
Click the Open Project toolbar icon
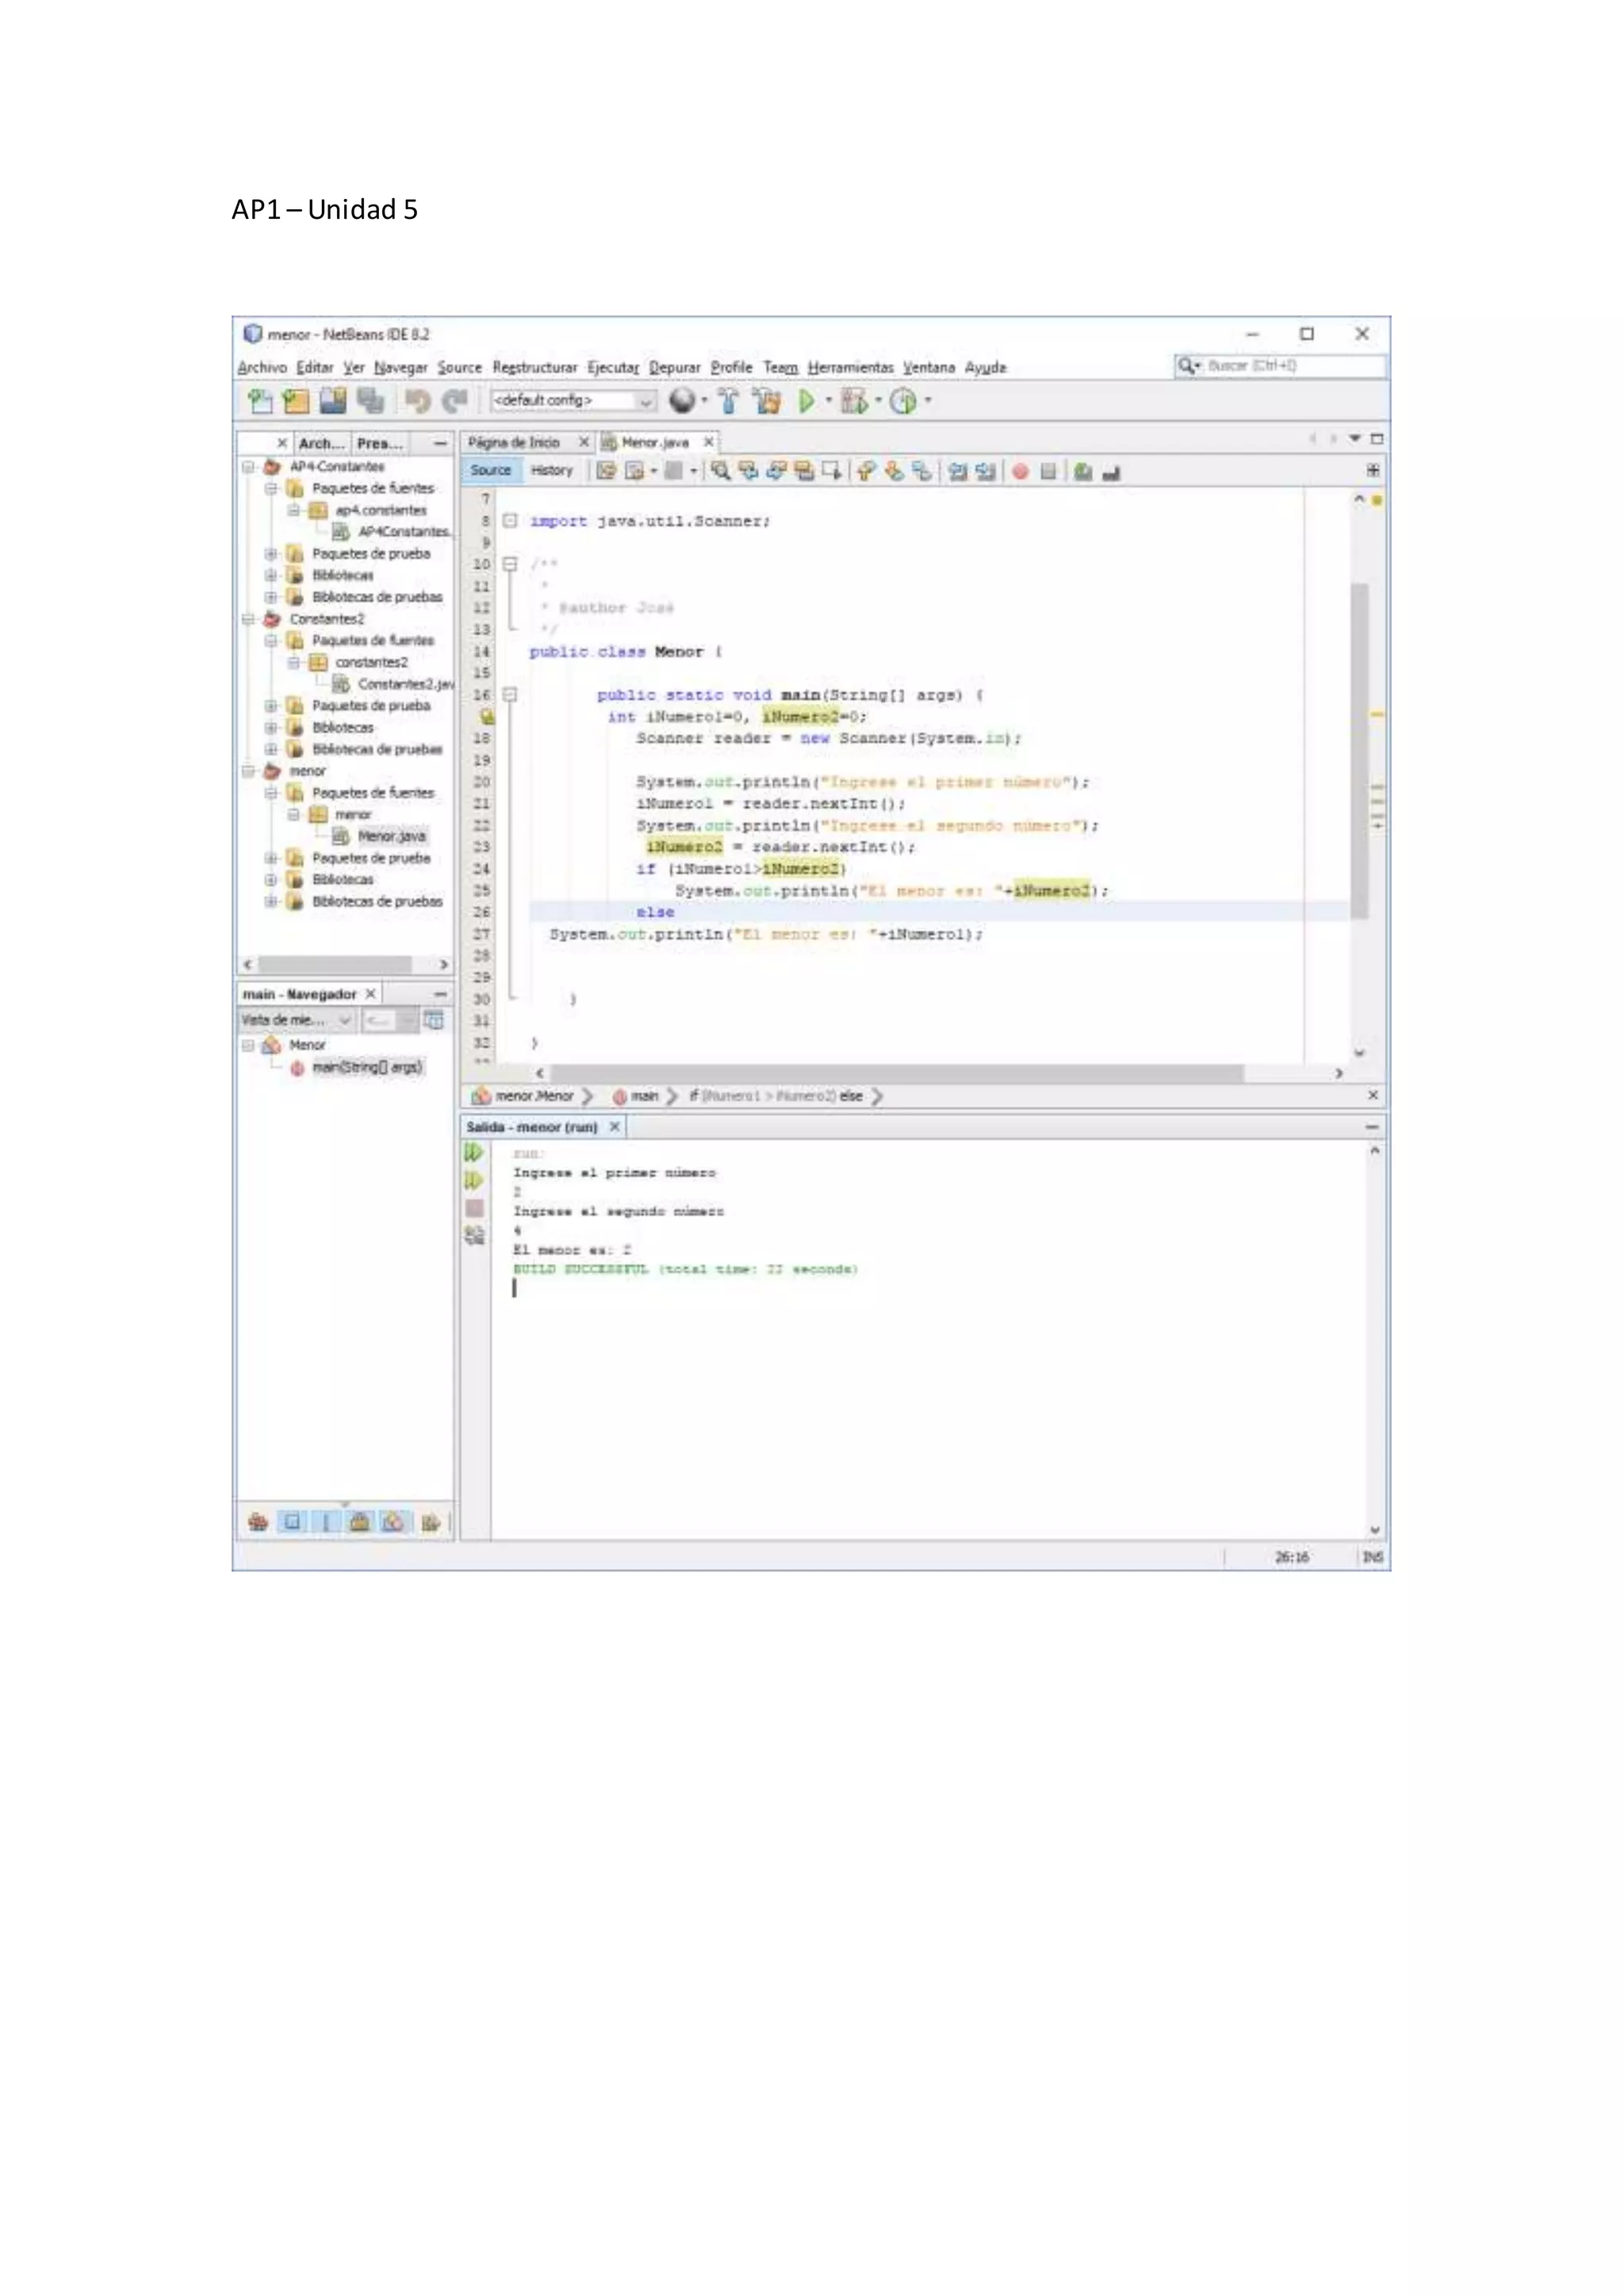point(333,401)
